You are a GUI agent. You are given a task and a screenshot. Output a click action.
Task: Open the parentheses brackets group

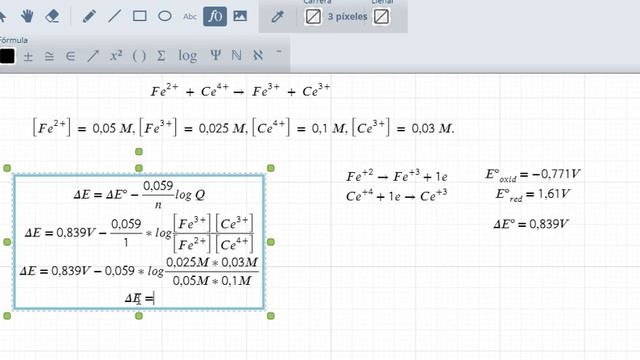[139, 56]
